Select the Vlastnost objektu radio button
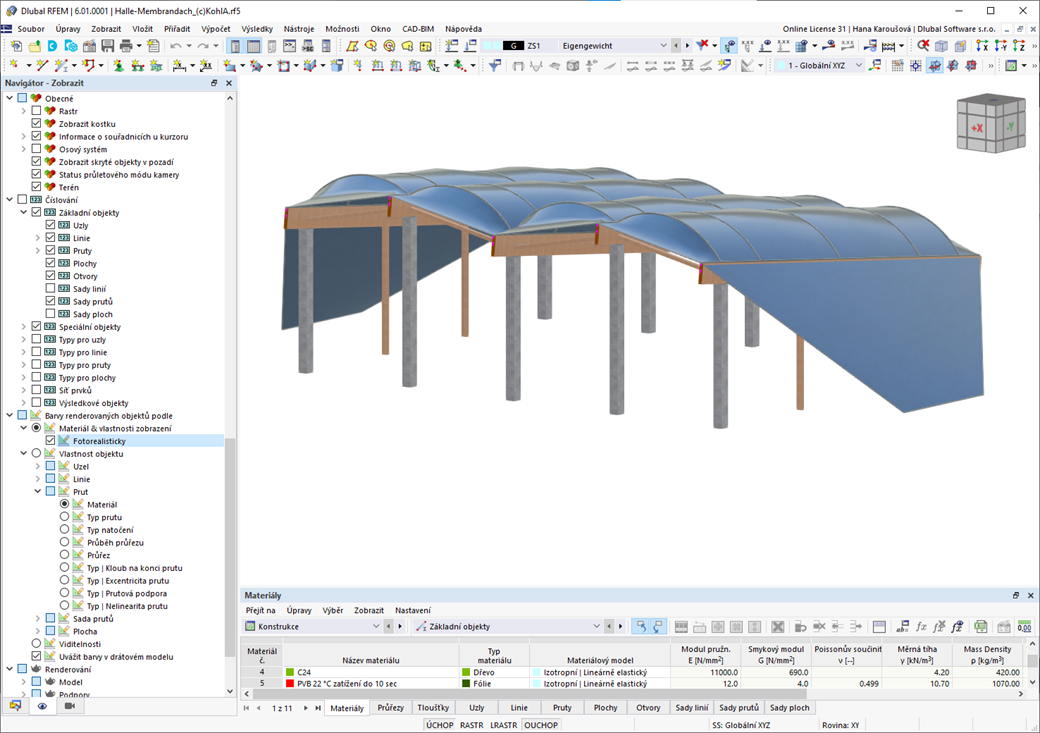1040x733 pixels. pos(36,453)
